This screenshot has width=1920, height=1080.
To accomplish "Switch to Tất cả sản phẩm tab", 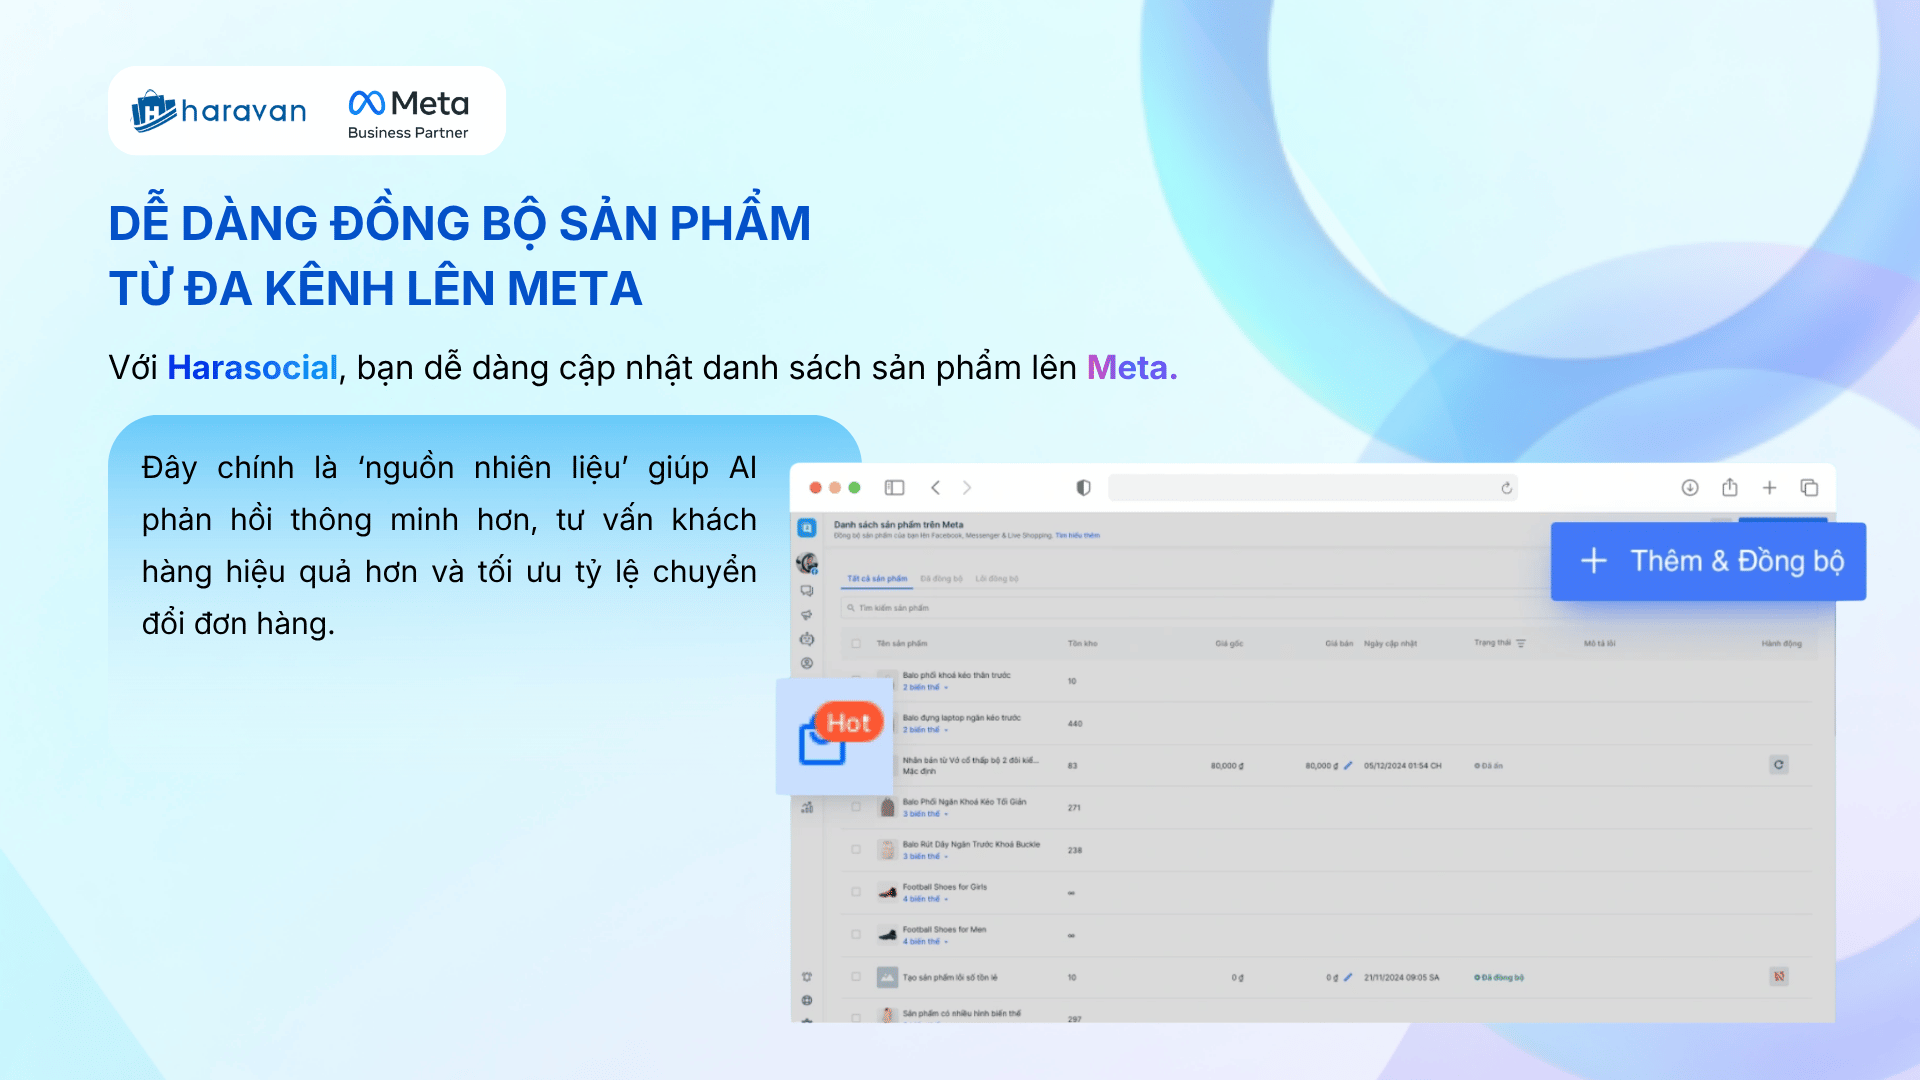I will (877, 578).
